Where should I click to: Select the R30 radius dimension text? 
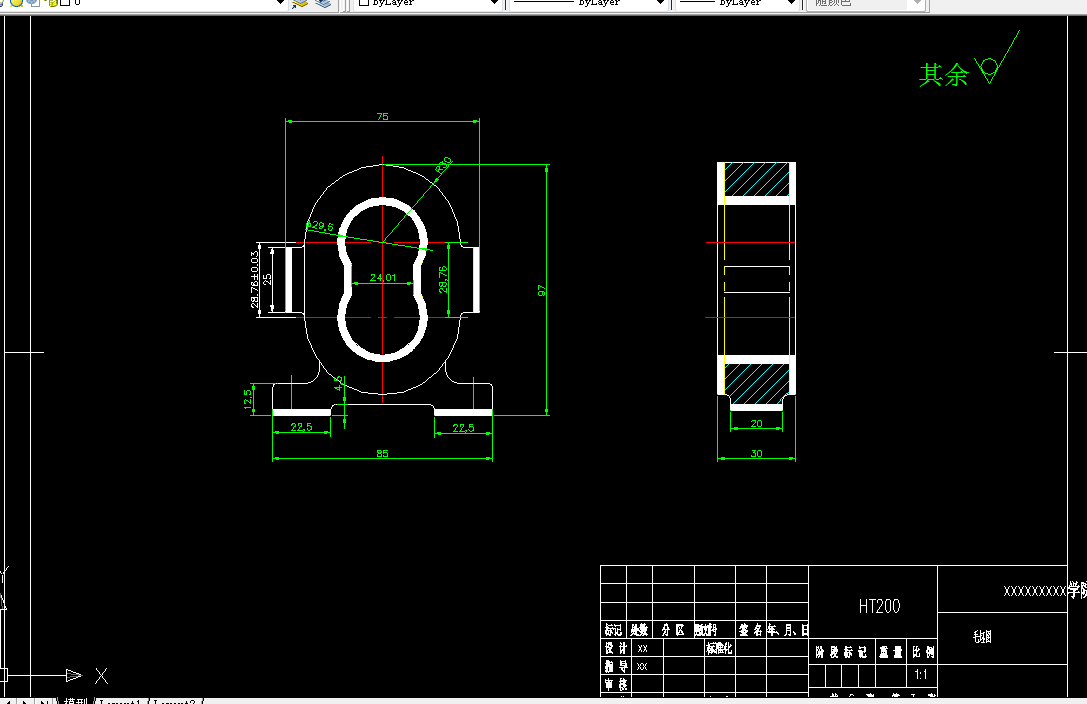(444, 165)
